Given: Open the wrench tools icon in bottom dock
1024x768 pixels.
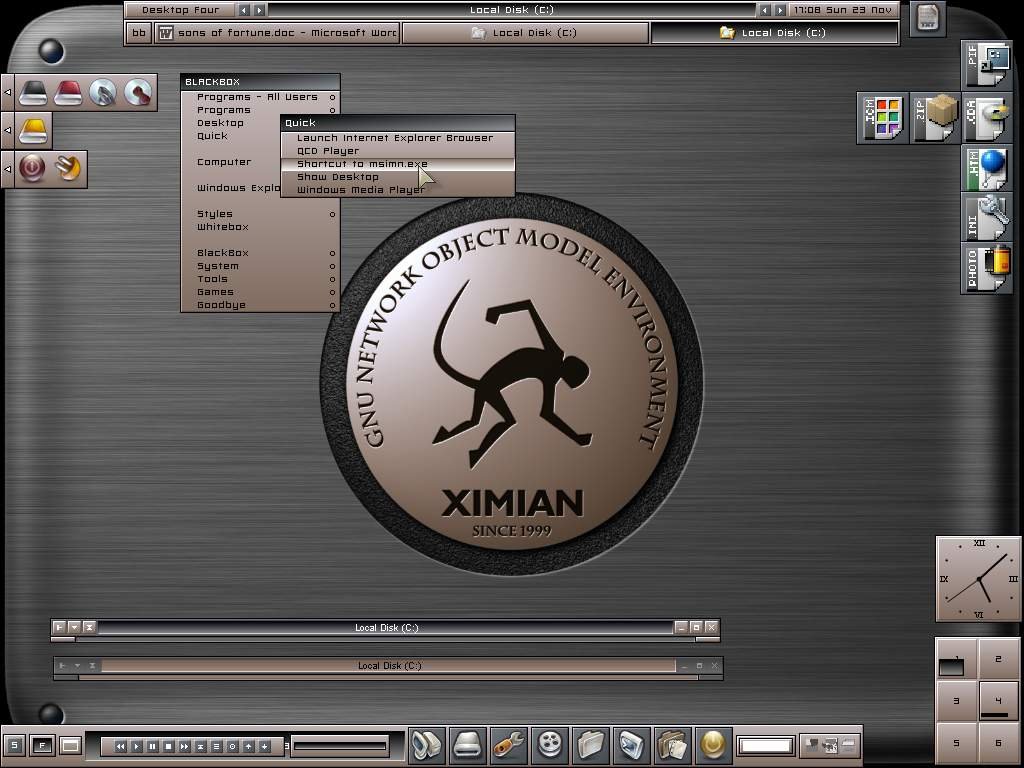Looking at the screenshot, I should (509, 744).
